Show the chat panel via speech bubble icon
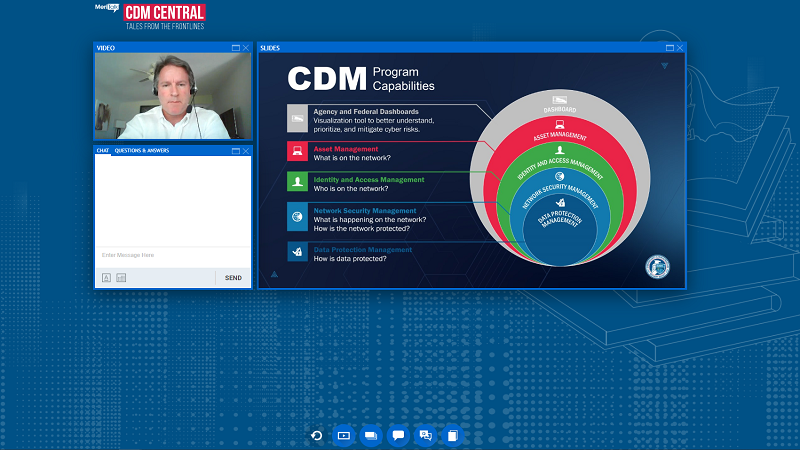800x450 pixels. pos(398,435)
